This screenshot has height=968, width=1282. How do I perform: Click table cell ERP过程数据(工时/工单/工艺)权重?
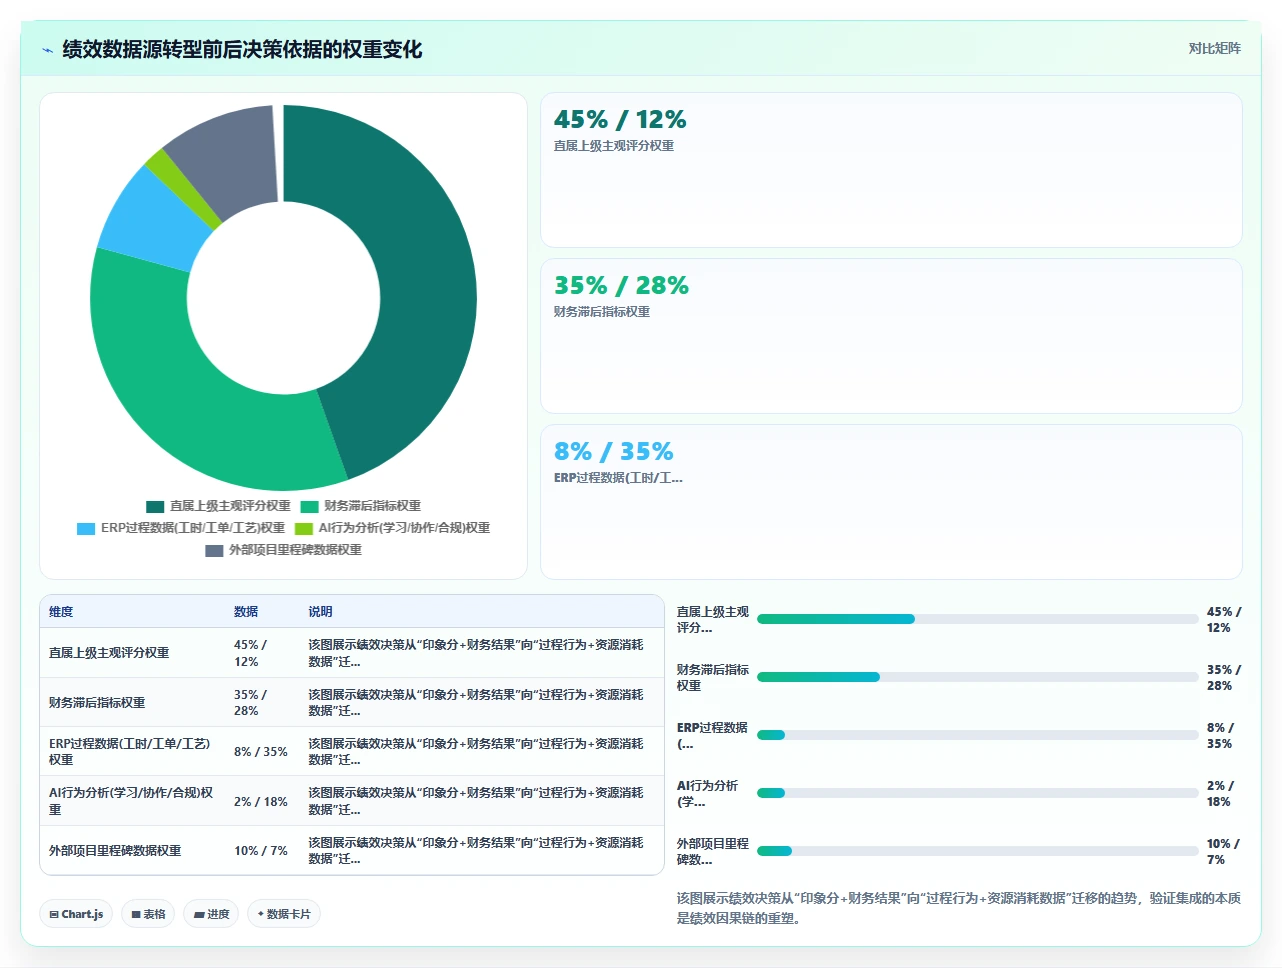coord(130,752)
